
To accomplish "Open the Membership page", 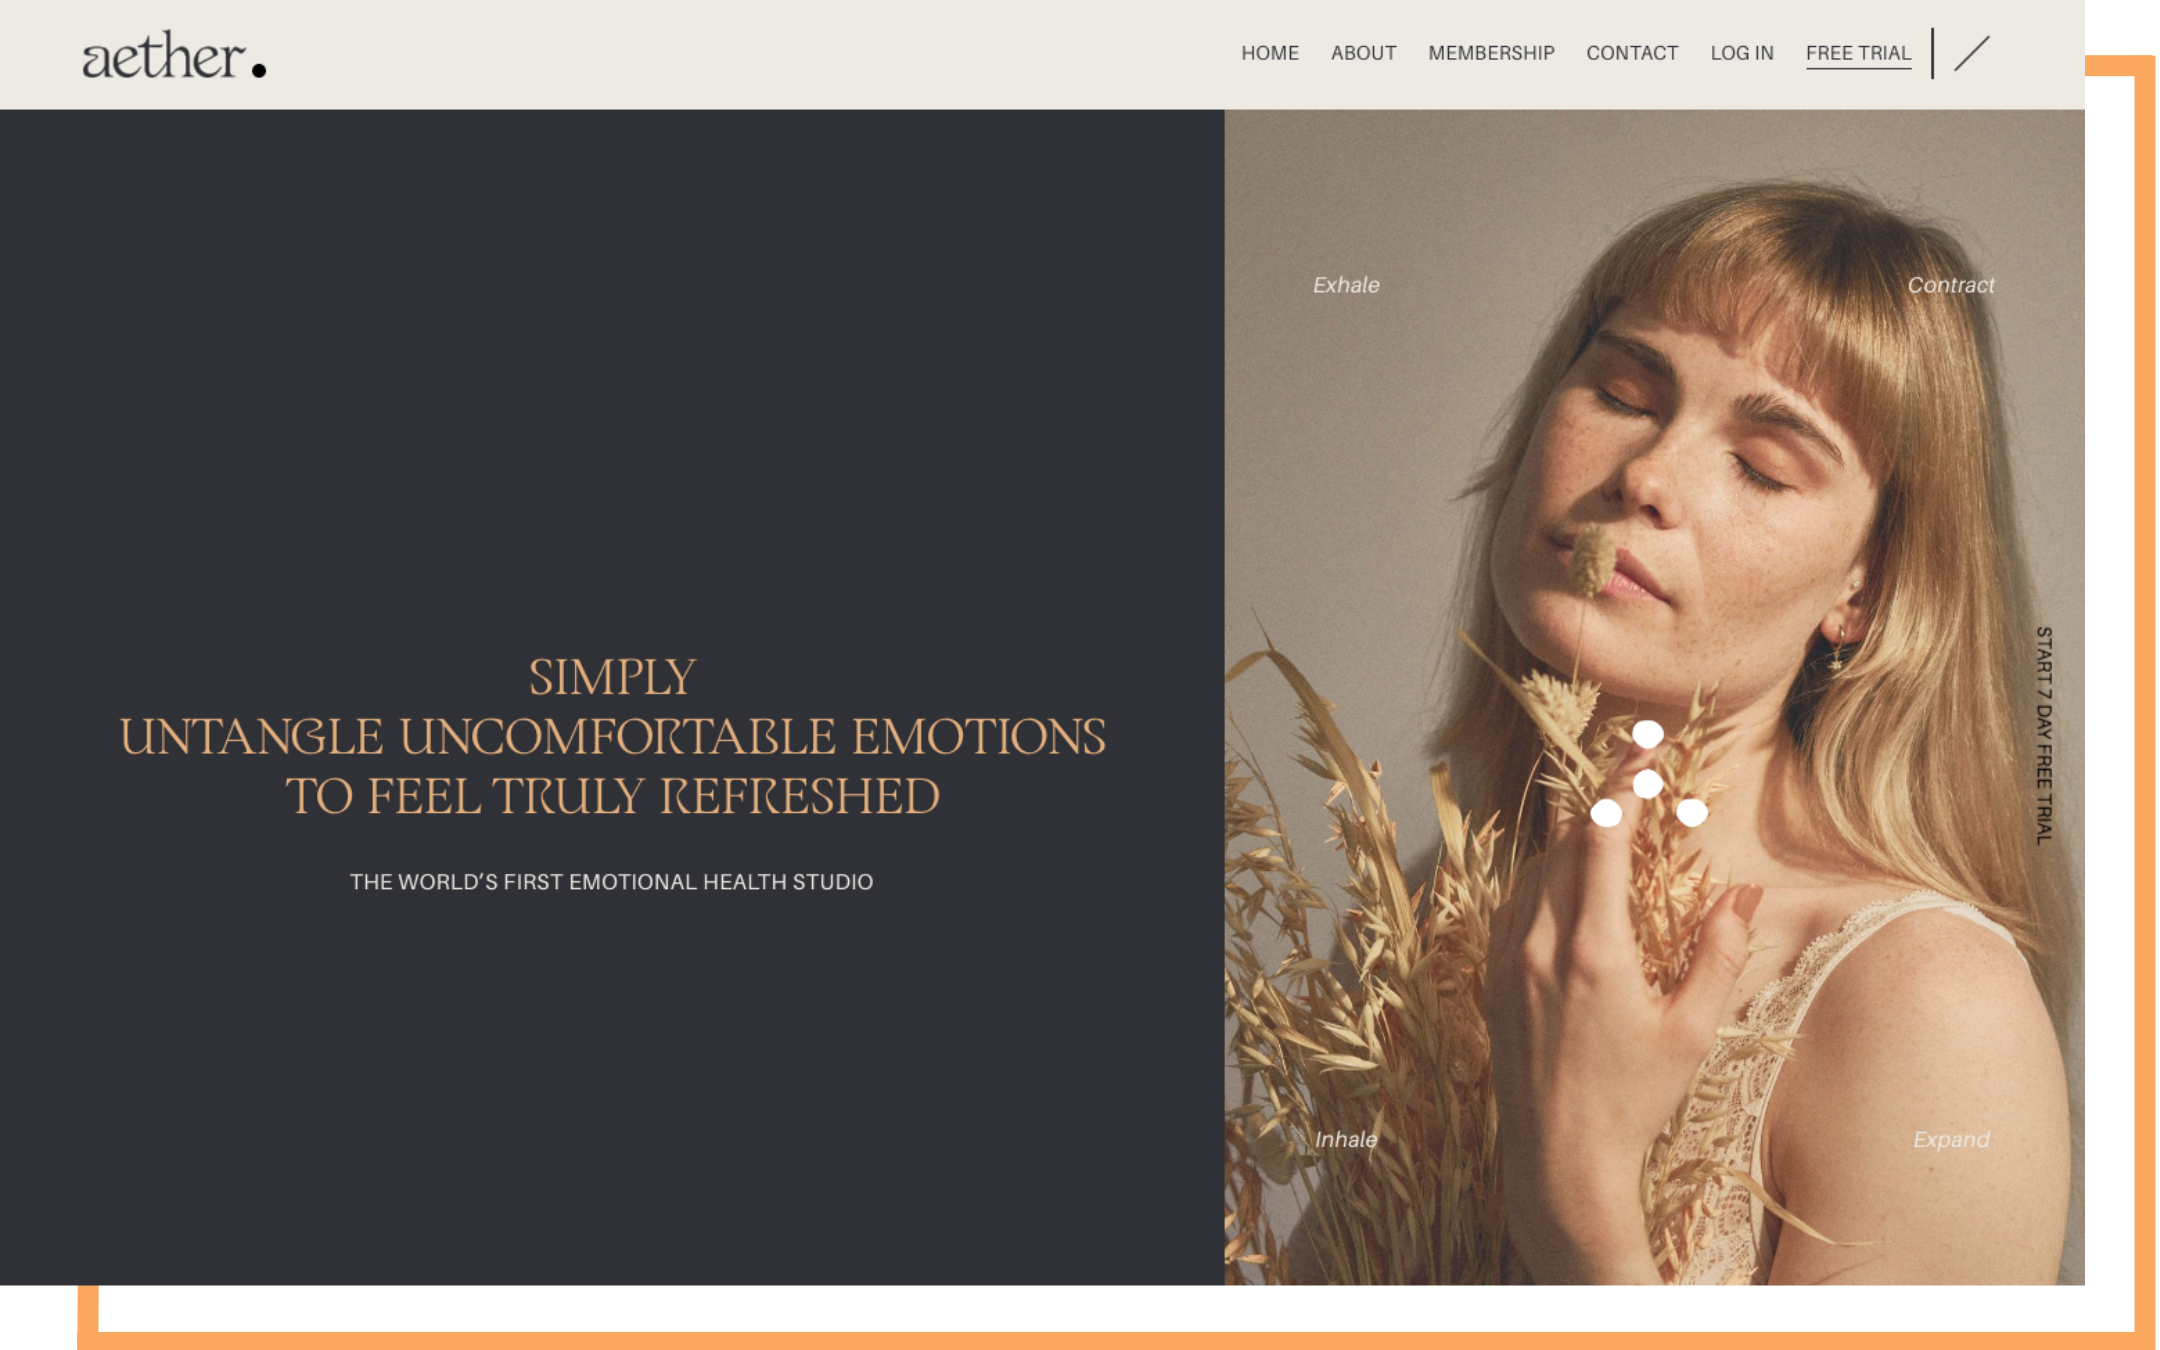I will [x=1491, y=53].
